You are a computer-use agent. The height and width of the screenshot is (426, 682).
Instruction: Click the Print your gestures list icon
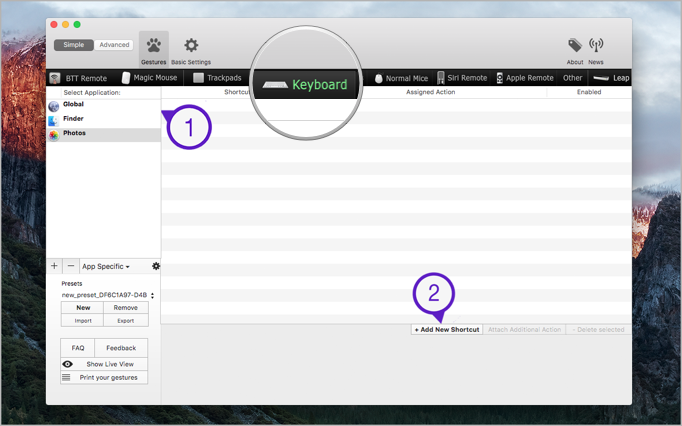tap(66, 377)
